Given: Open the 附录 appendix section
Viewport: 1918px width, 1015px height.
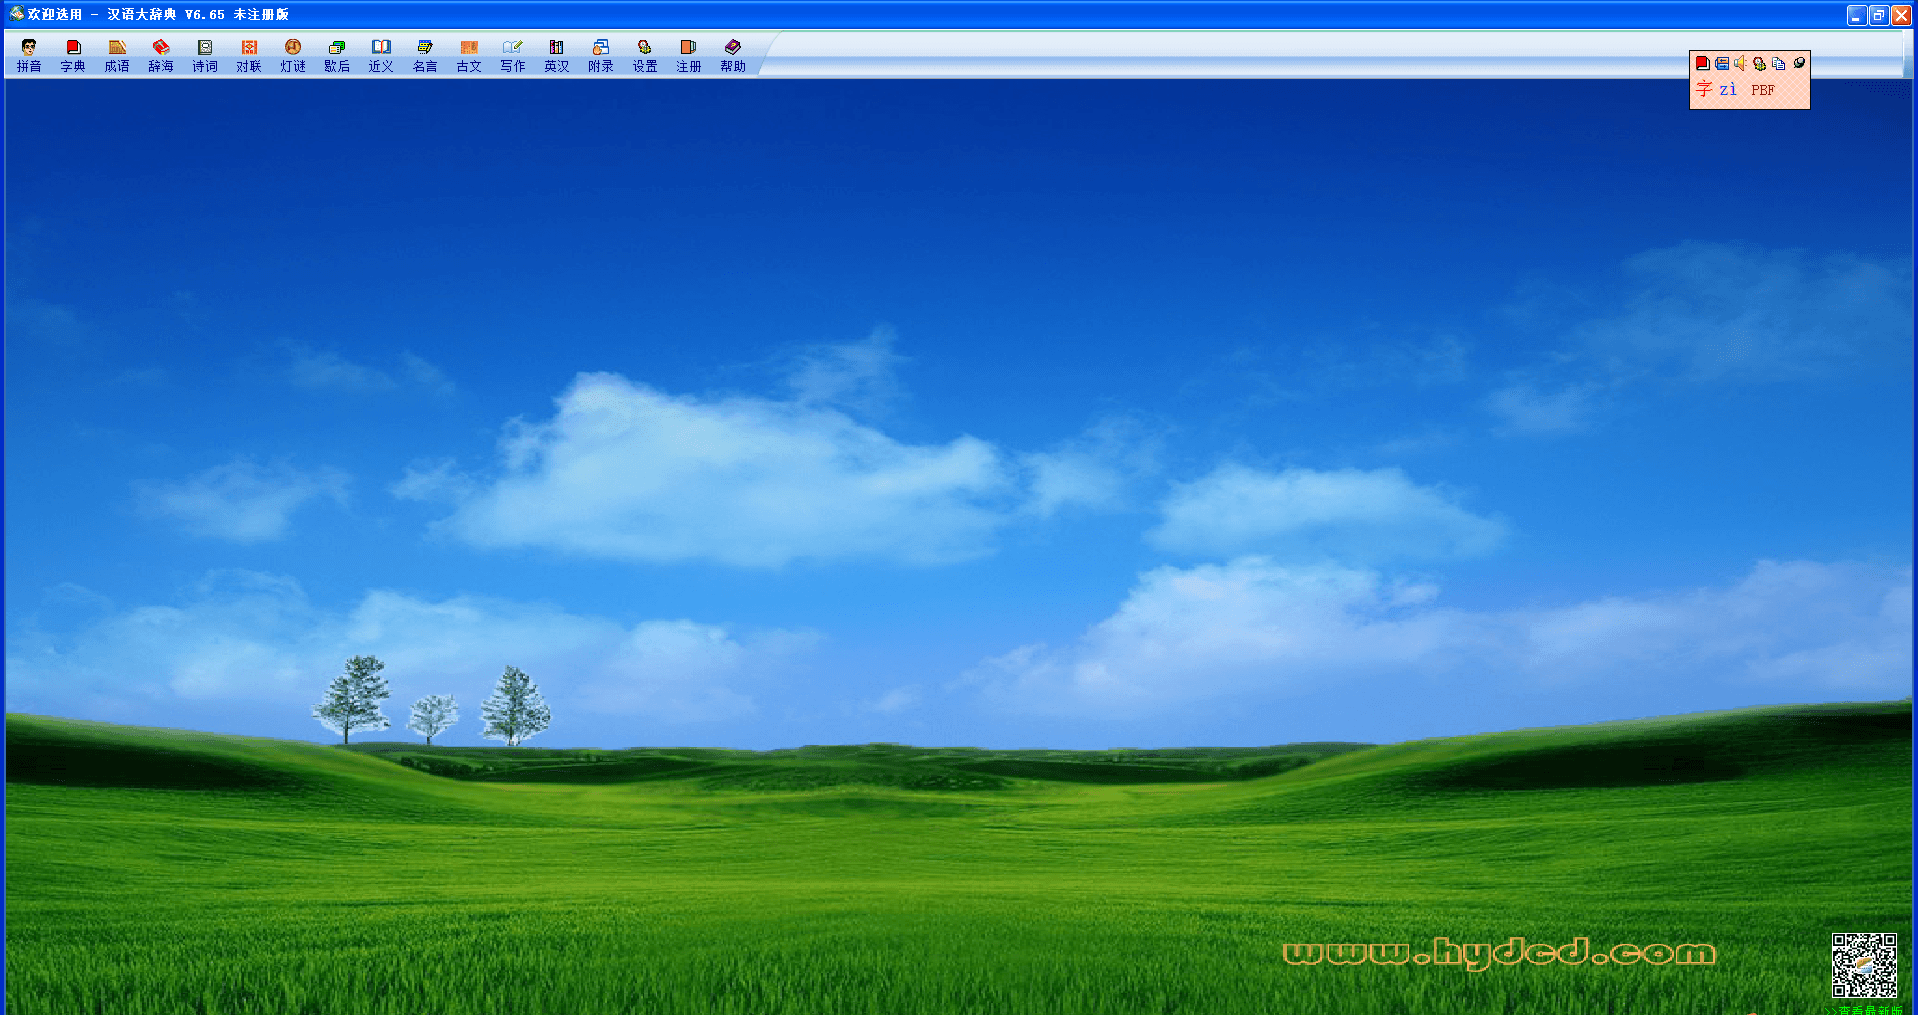Looking at the screenshot, I should [x=601, y=55].
